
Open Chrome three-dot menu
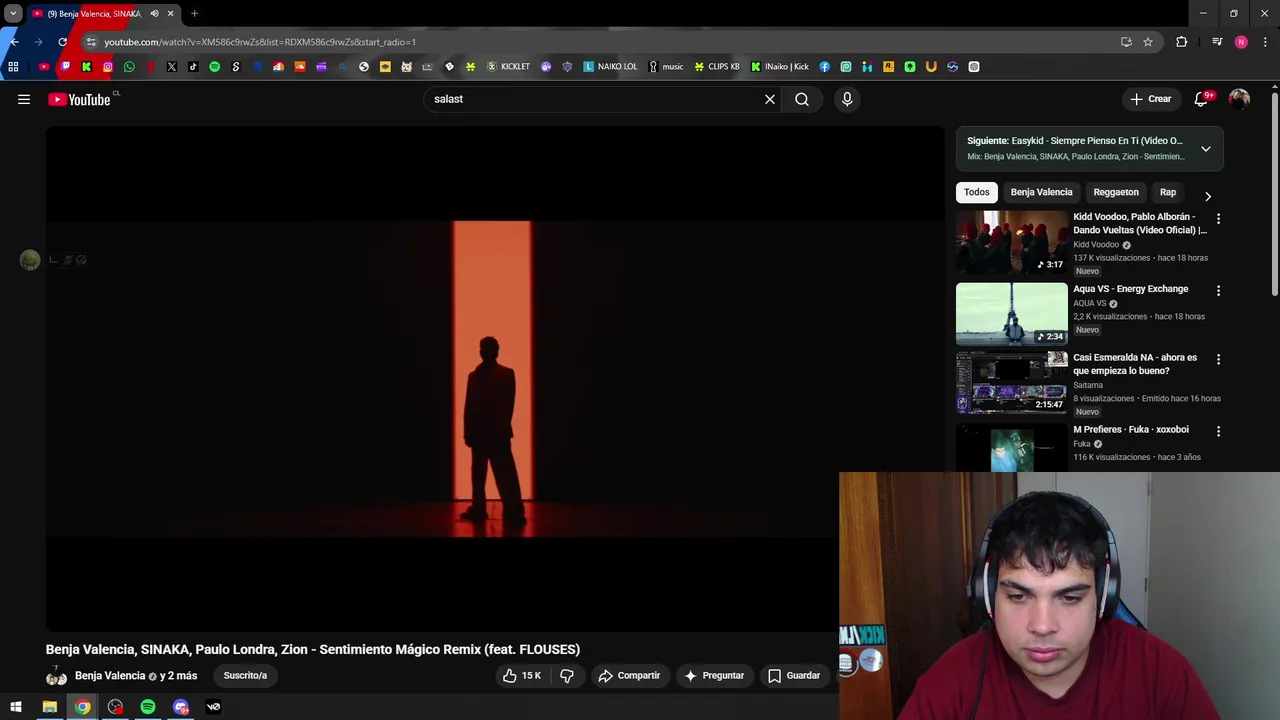(1266, 42)
